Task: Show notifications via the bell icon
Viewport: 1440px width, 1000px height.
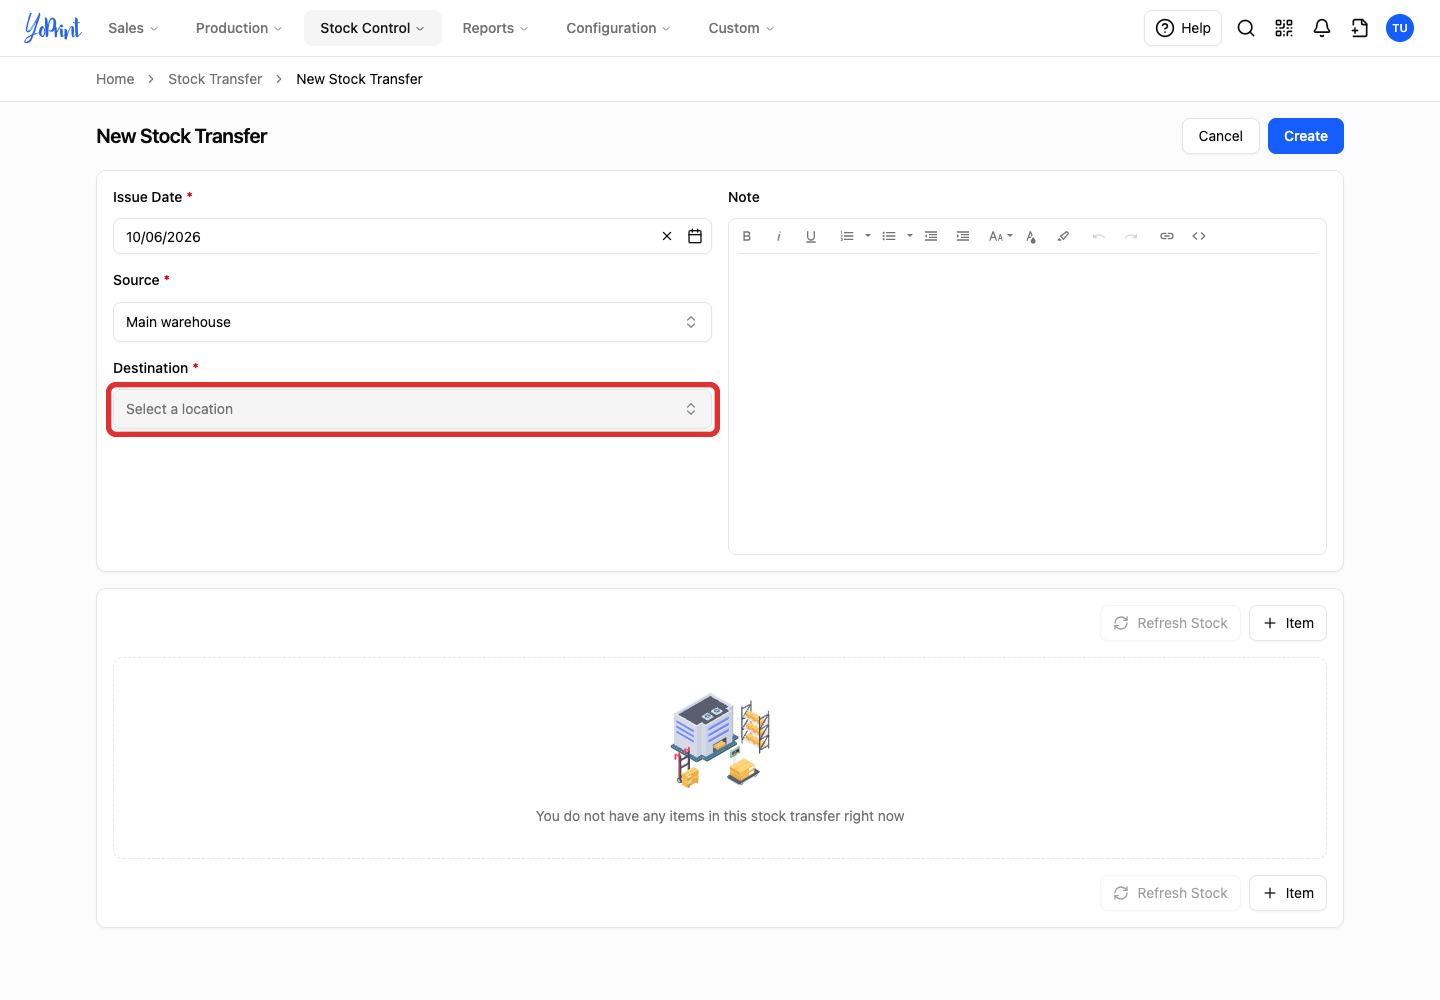Action: 1322,28
